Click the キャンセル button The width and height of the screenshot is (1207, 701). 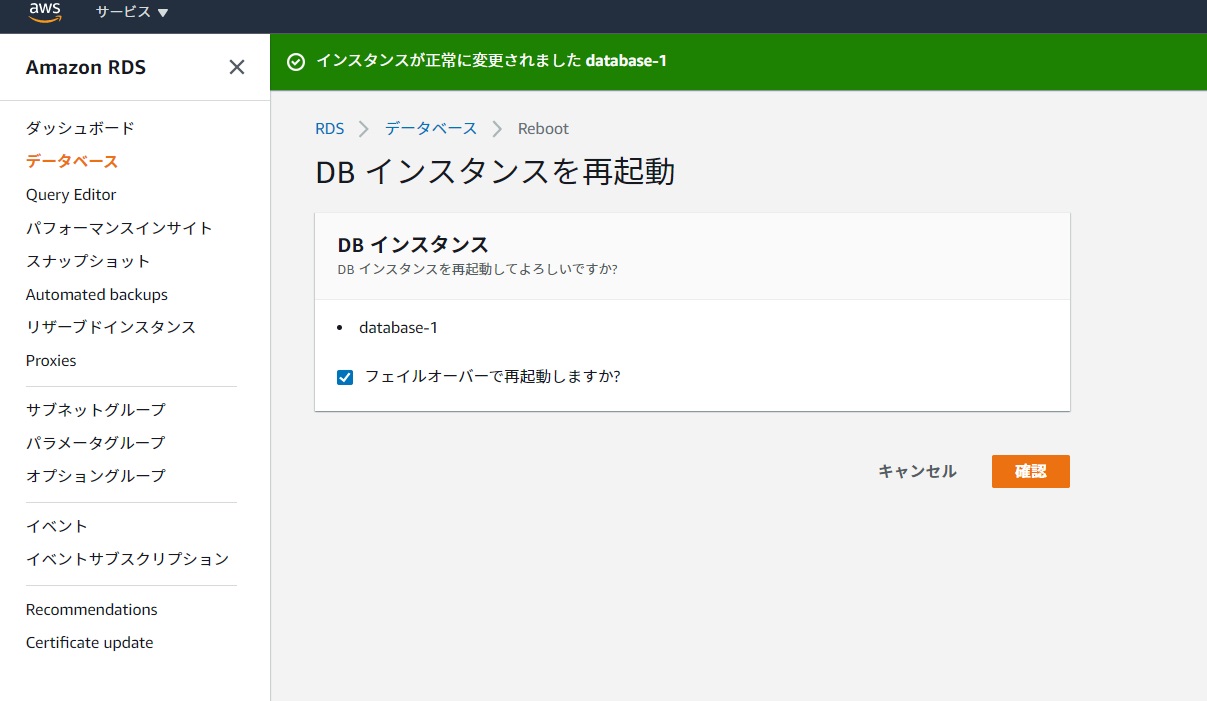pos(917,471)
